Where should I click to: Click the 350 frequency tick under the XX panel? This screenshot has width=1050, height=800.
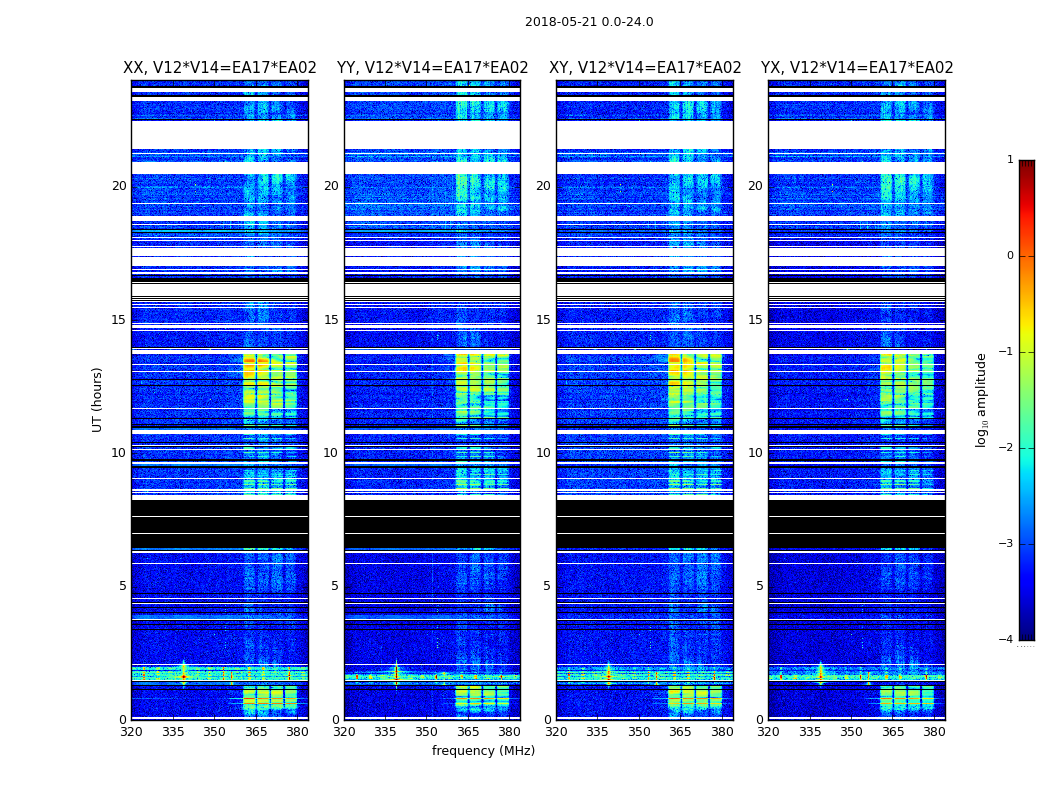coord(214,732)
